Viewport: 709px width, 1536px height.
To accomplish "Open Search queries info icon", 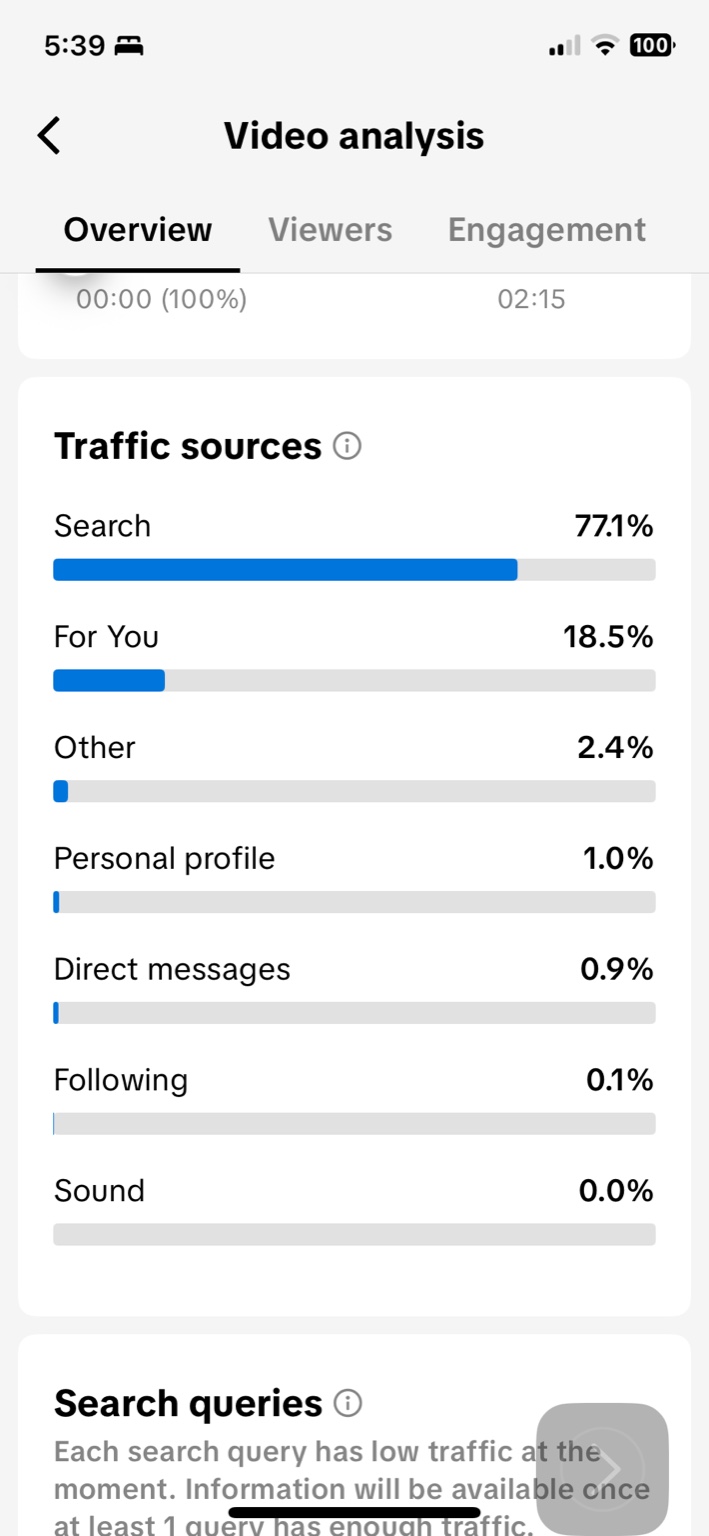I will 347,1404.
